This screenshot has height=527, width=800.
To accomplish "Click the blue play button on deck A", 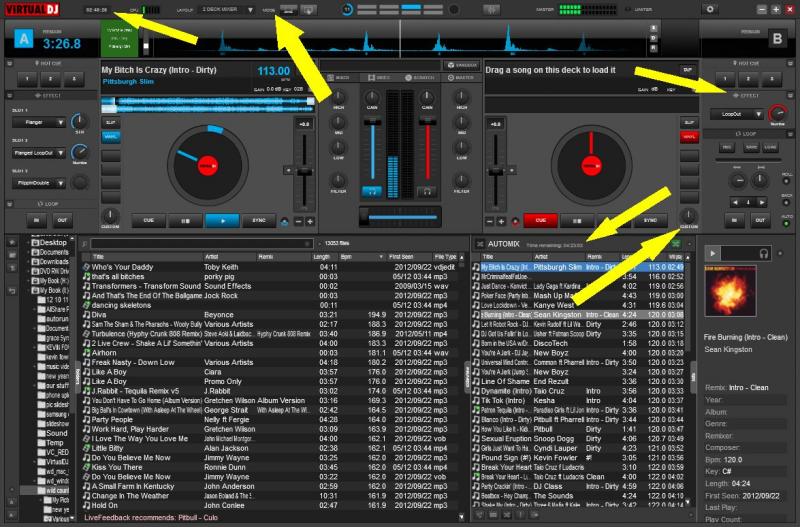I will [222, 221].
